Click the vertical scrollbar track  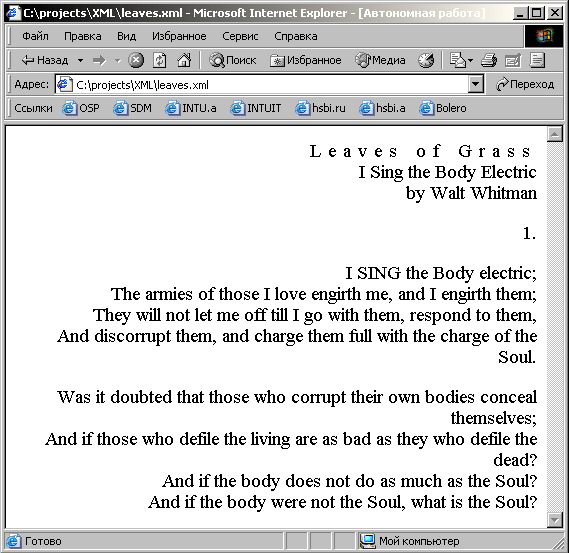coord(554,327)
